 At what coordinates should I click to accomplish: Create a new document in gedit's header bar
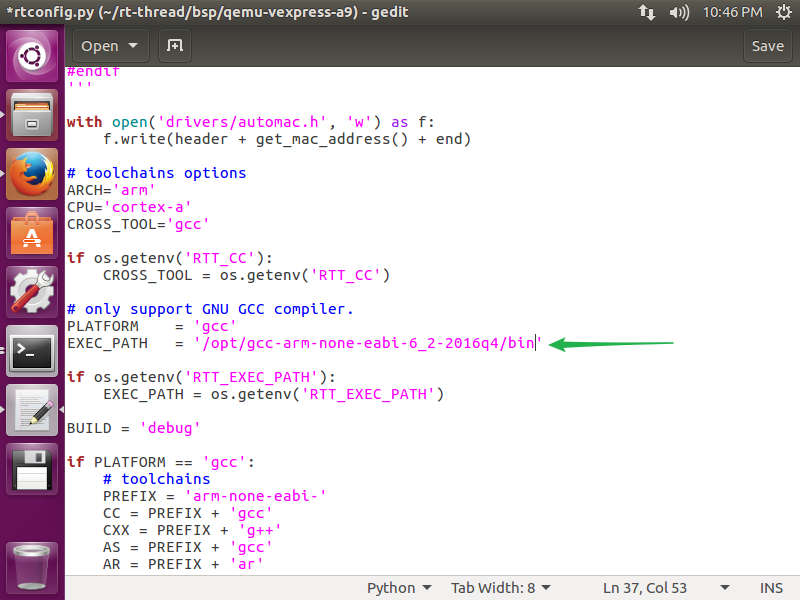[174, 45]
